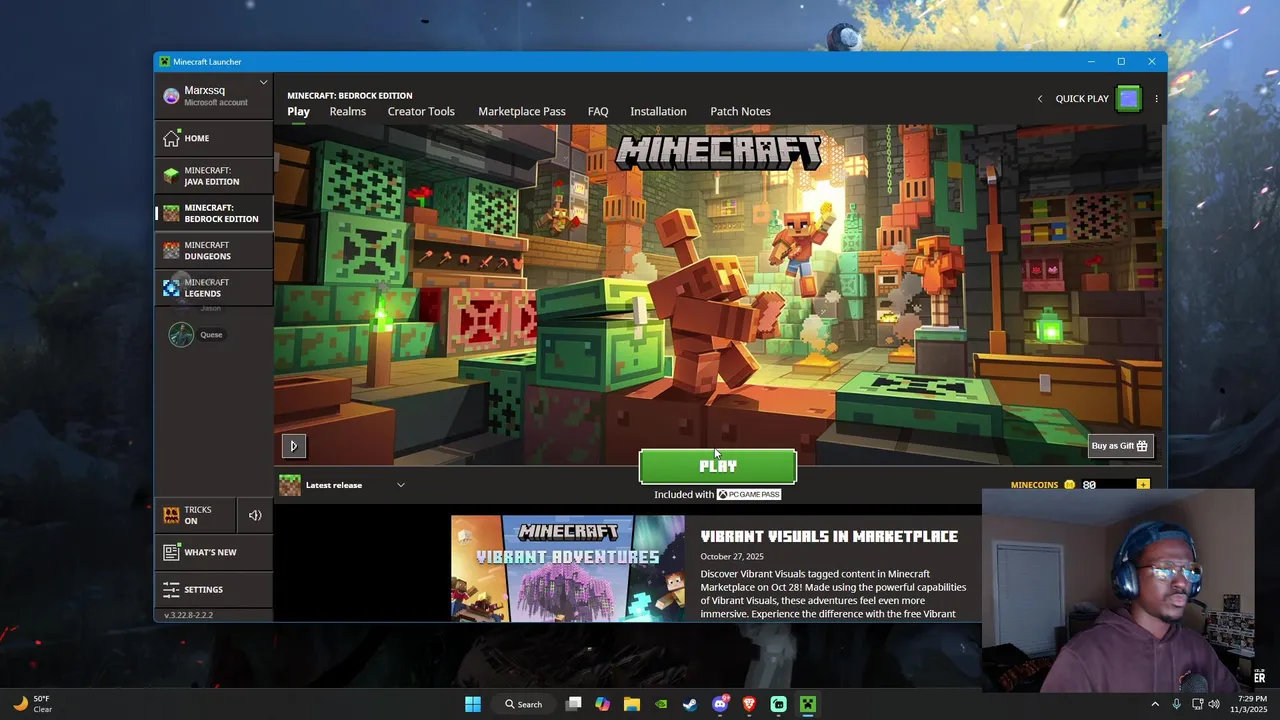Select Minecraft: Bedrock Edition in sidebar
The width and height of the screenshot is (1280, 720).
(x=213, y=213)
